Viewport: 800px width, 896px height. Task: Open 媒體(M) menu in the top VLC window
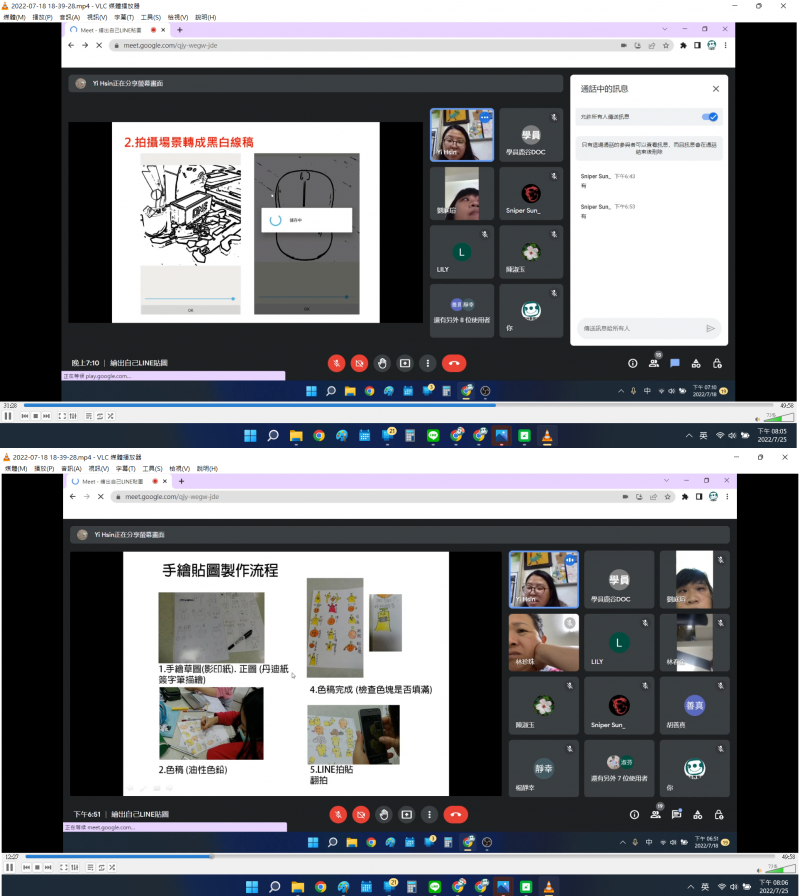click(14, 17)
